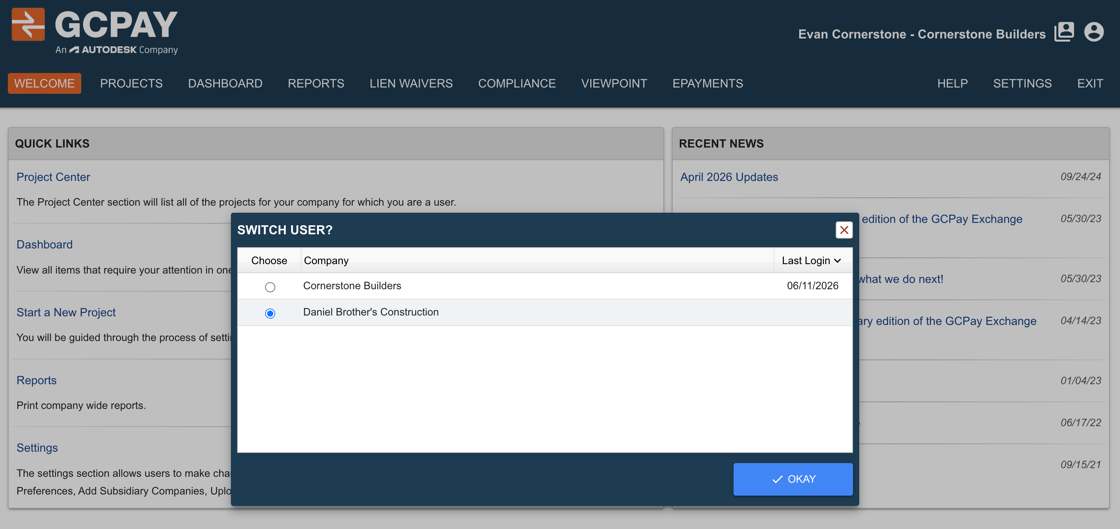Click the RECENT NEWS panel header
The image size is (1120, 529).
coord(891,143)
